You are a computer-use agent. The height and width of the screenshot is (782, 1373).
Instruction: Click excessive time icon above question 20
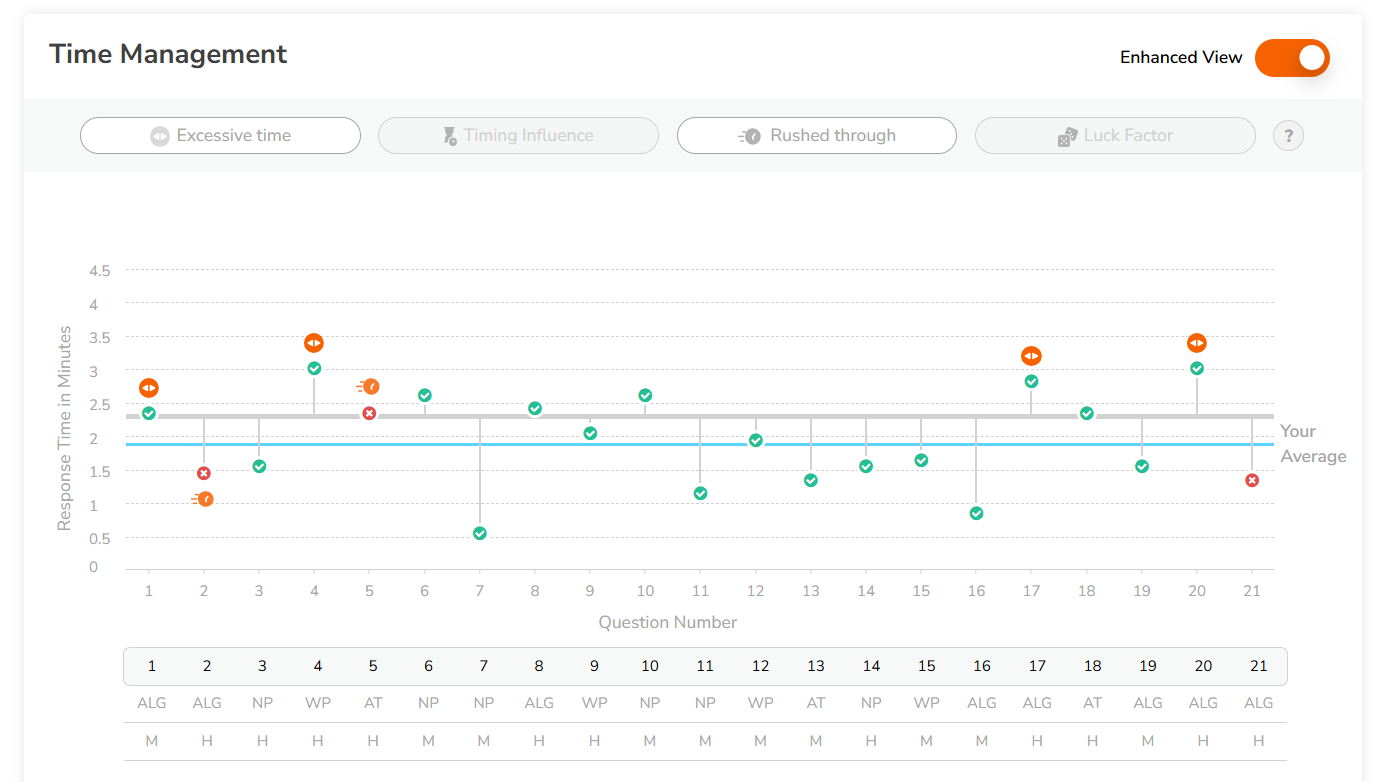(1197, 343)
